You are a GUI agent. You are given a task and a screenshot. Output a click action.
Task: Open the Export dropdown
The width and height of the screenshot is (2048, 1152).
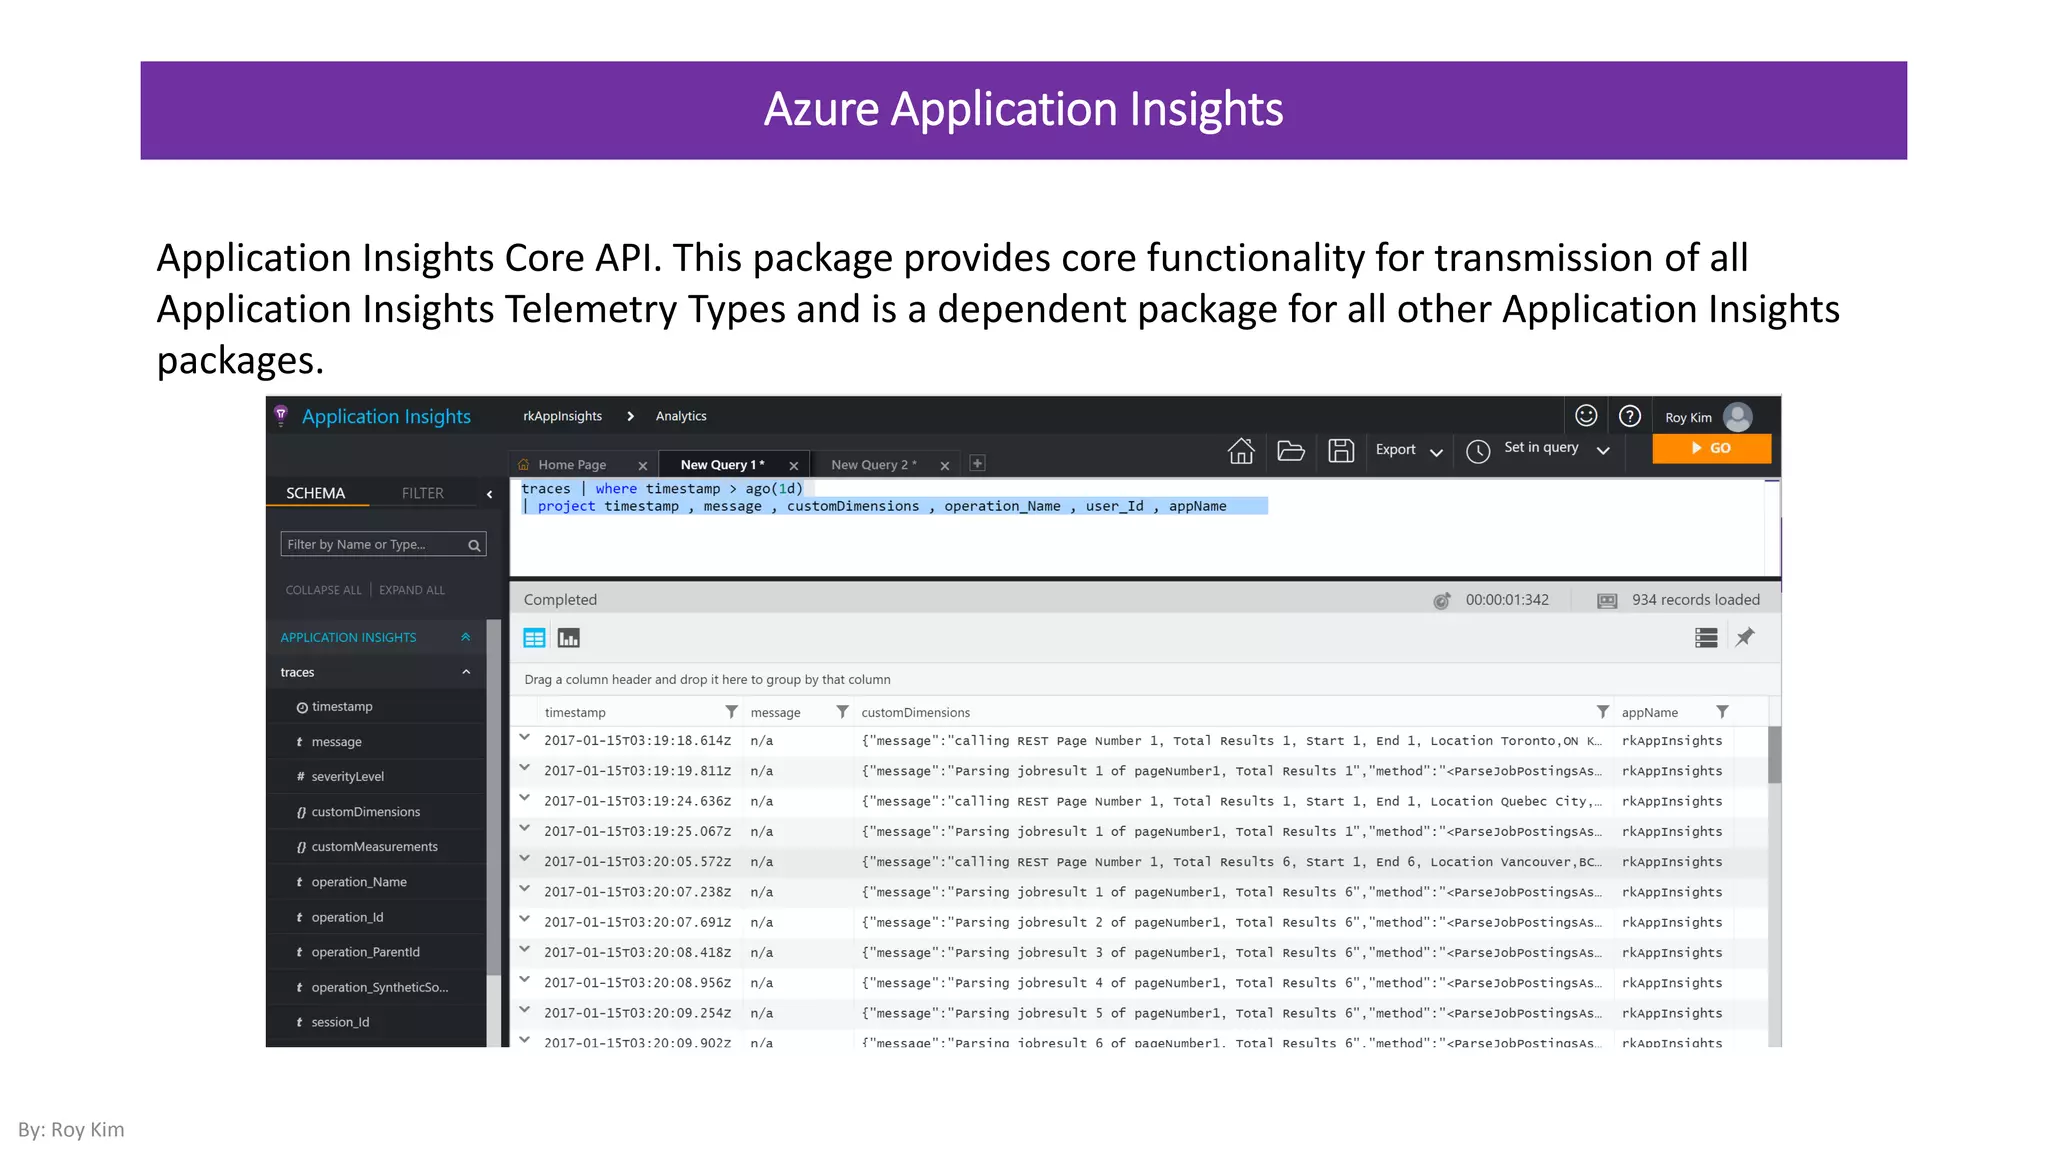coord(1408,450)
